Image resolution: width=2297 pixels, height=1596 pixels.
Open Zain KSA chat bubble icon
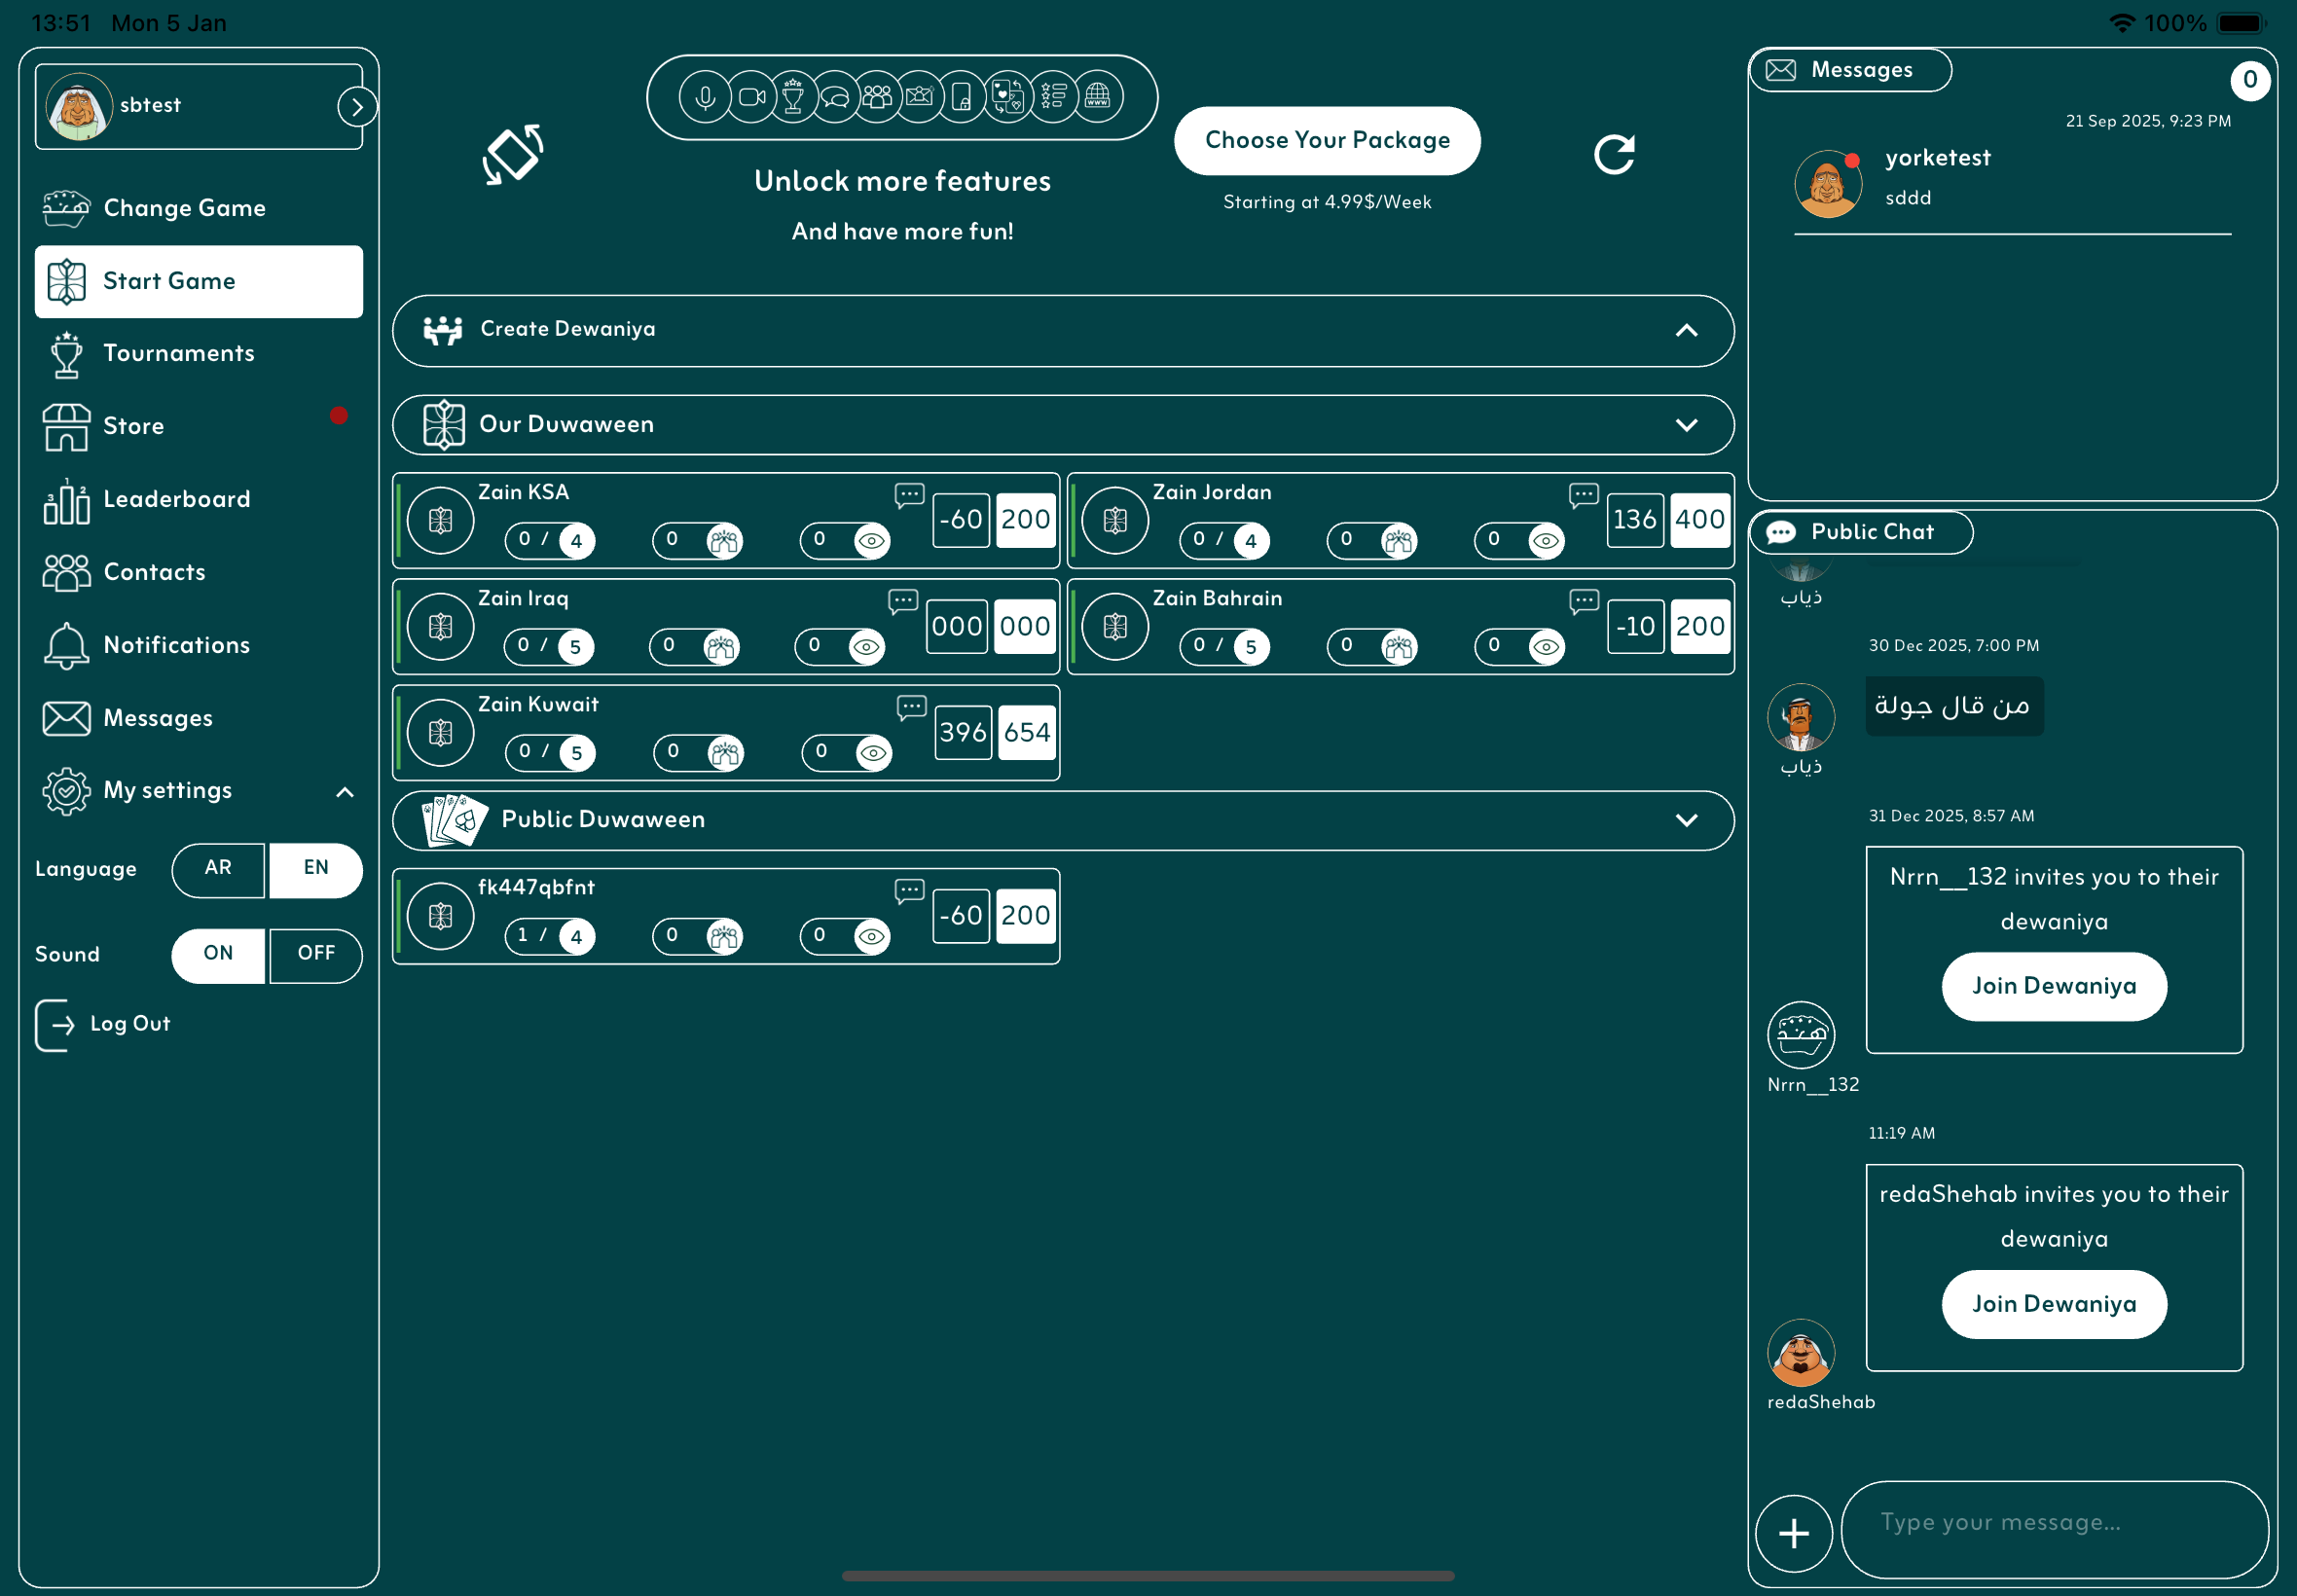point(908,494)
